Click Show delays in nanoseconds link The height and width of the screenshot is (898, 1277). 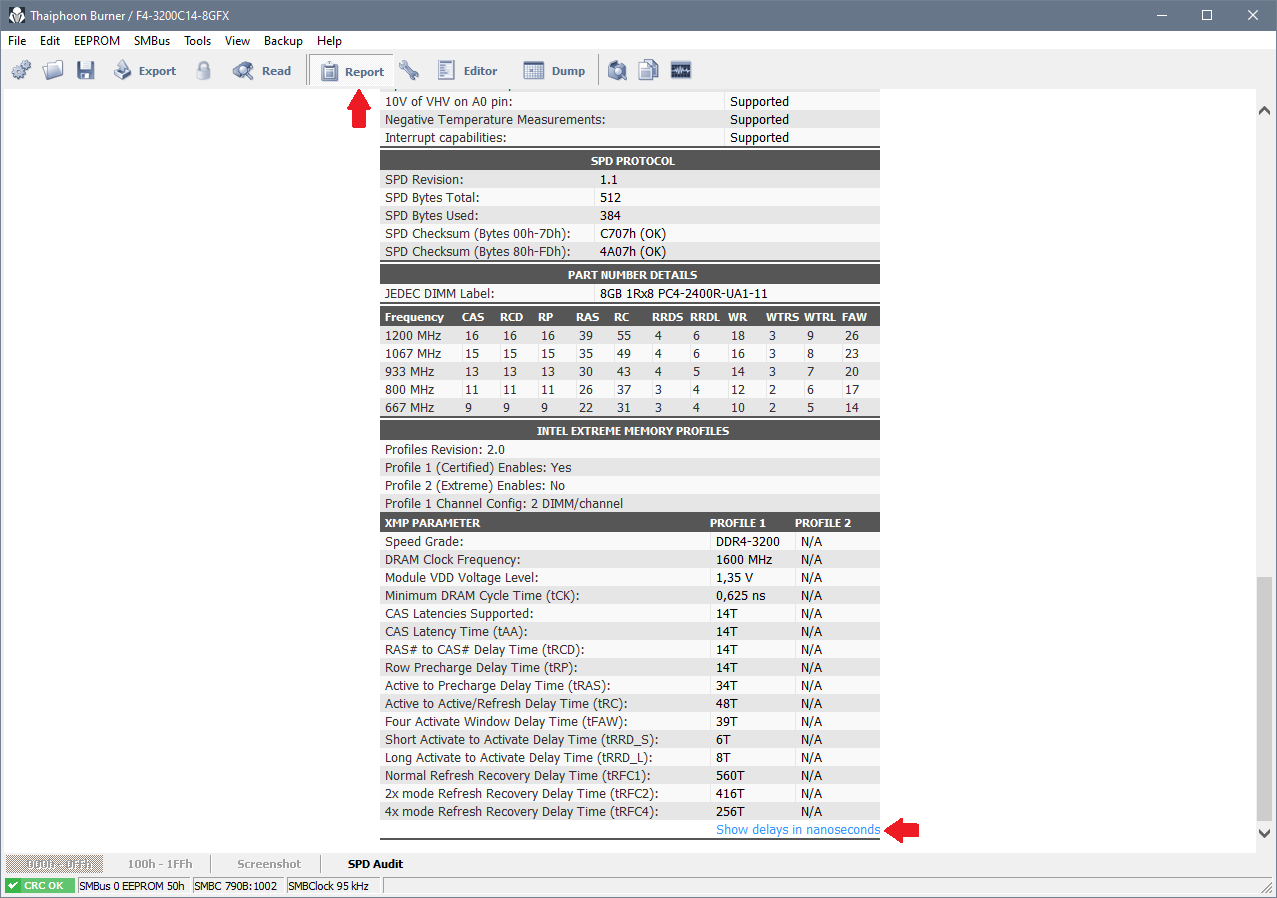(797, 830)
